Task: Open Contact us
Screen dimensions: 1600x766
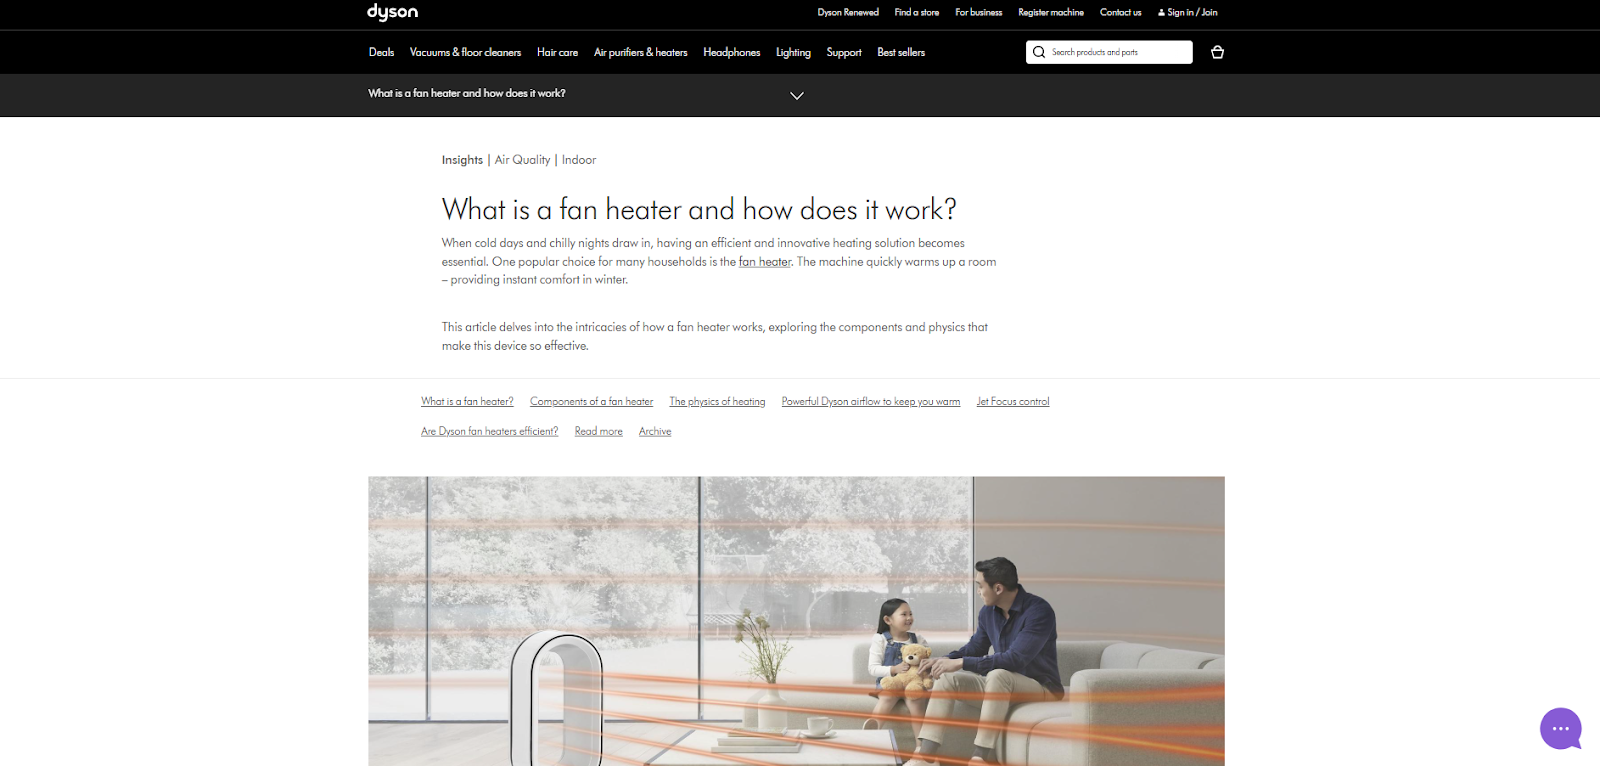Action: coord(1120,12)
